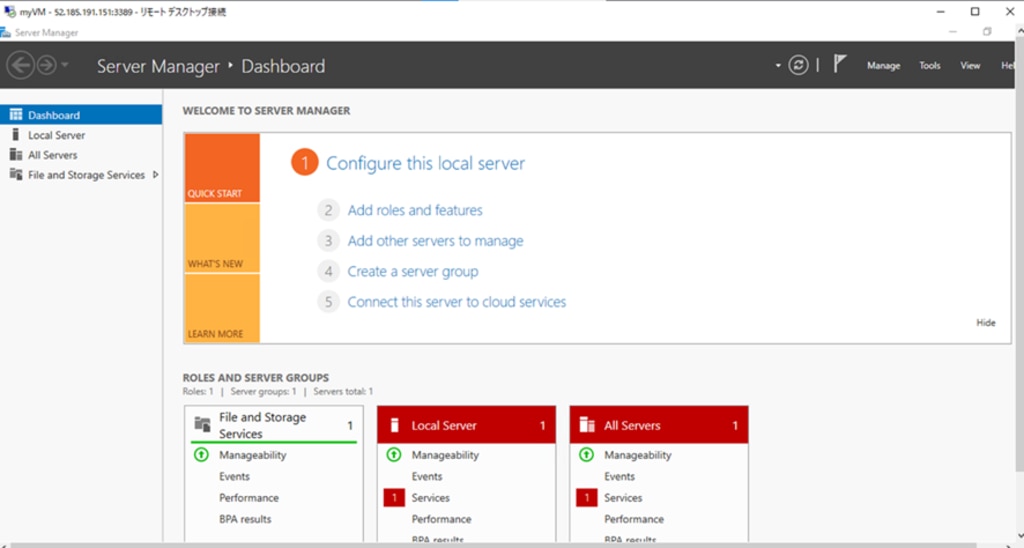Click Manageability in File and Storage tile
The height and width of the screenshot is (548, 1024).
coord(253,455)
